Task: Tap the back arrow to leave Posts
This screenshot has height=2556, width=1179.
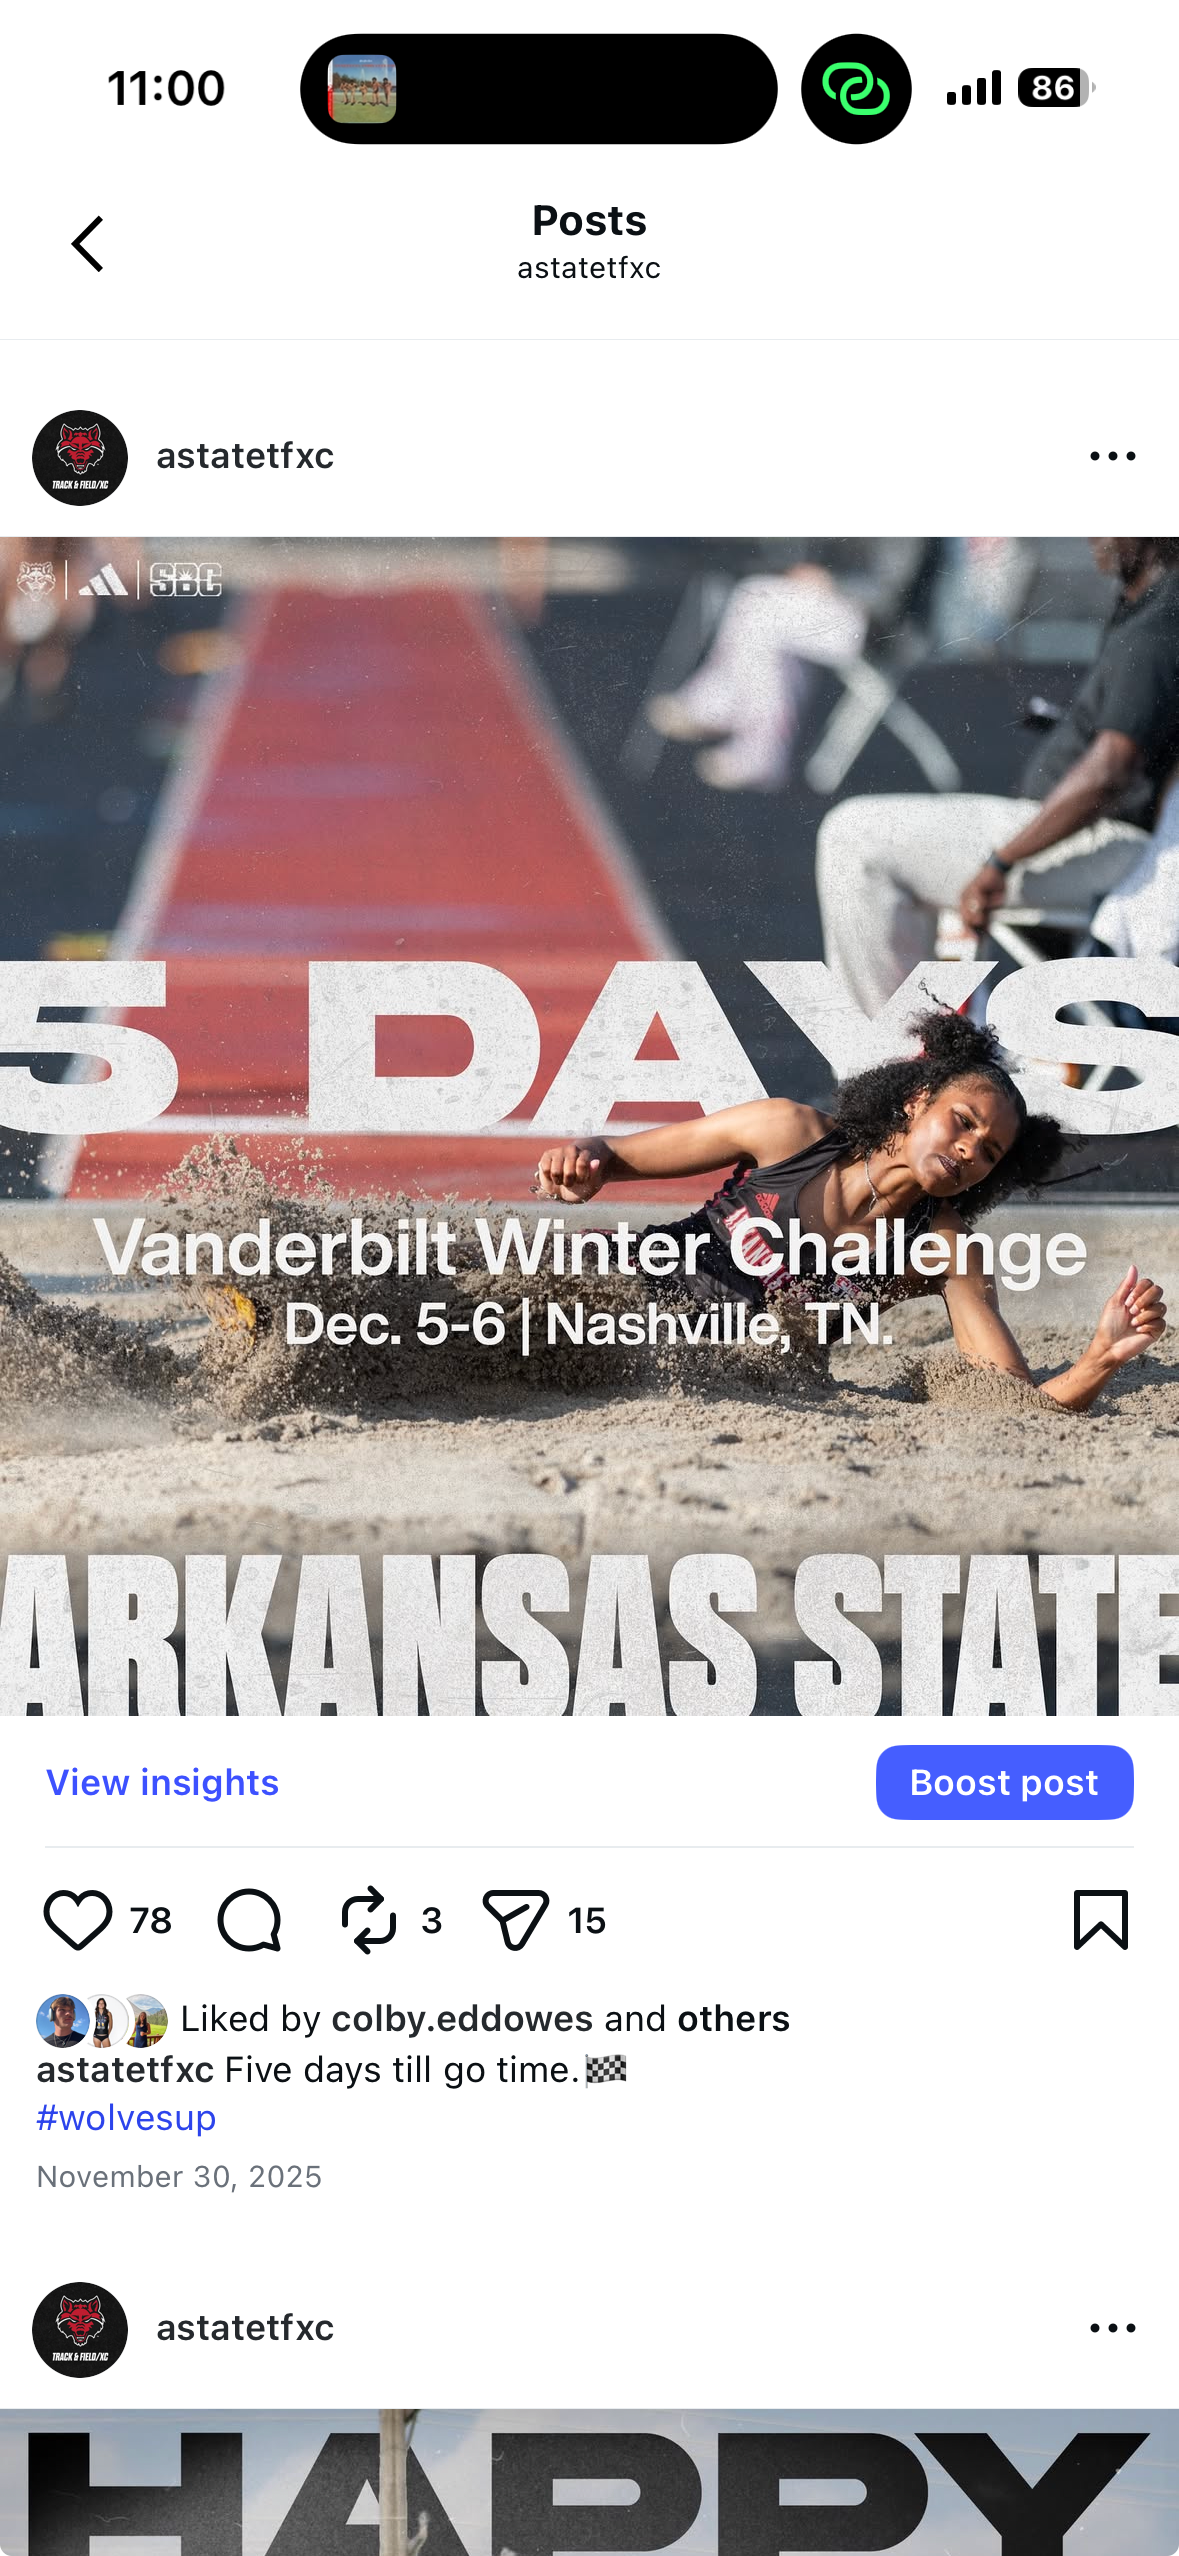Action: [88, 244]
